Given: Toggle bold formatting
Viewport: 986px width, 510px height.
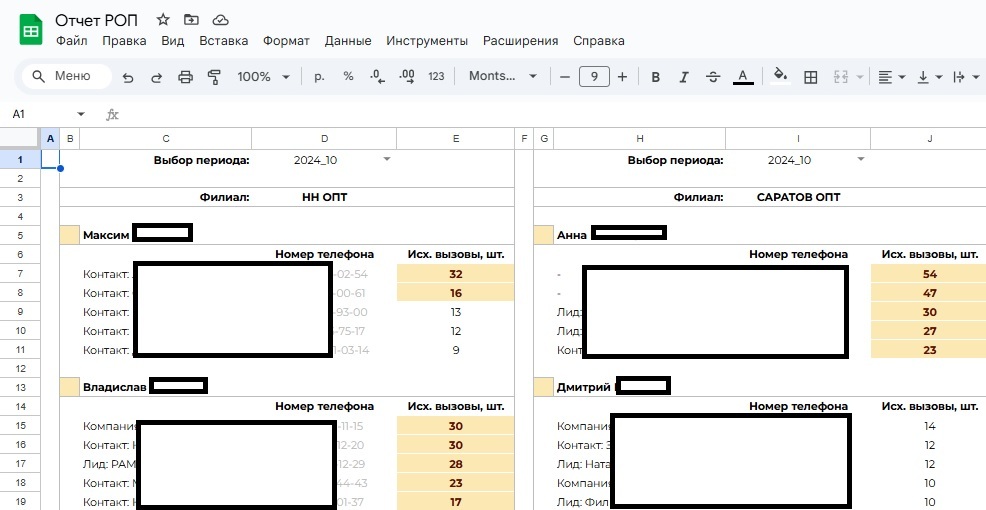Looking at the screenshot, I should tap(655, 77).
